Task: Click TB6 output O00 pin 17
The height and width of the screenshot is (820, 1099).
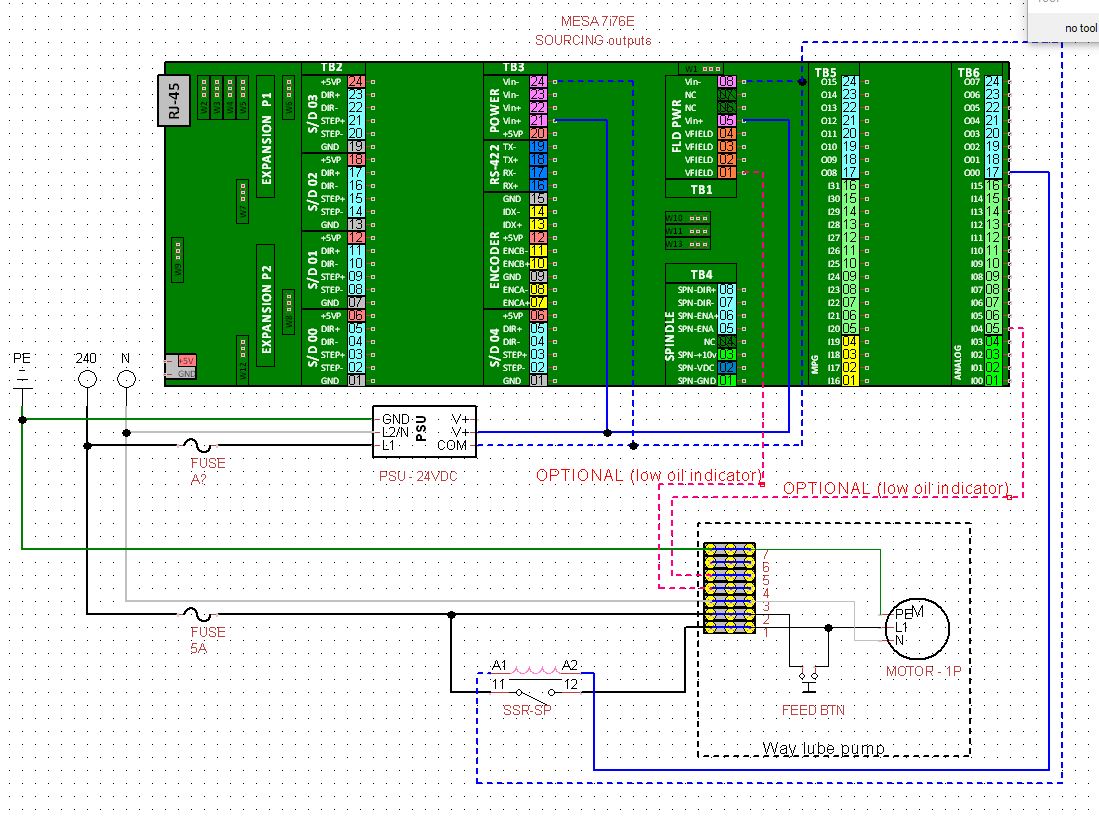Action: [992, 172]
